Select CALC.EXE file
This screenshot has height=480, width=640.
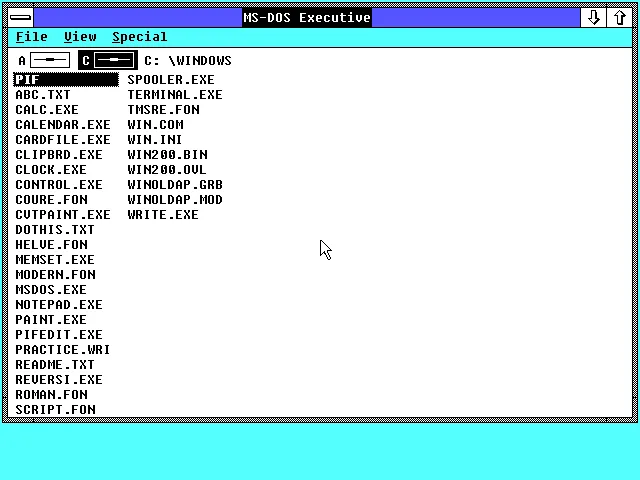[x=47, y=110]
